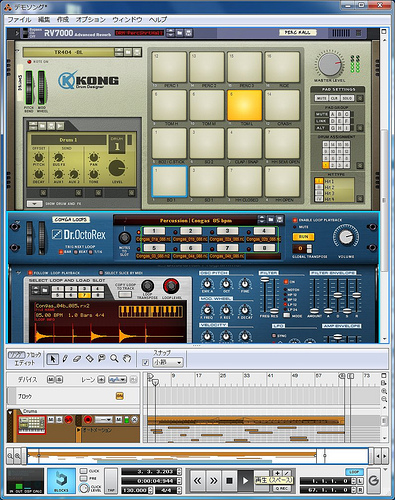Open the Snap value dropdown
This screenshot has width=395, height=500.
168,362
